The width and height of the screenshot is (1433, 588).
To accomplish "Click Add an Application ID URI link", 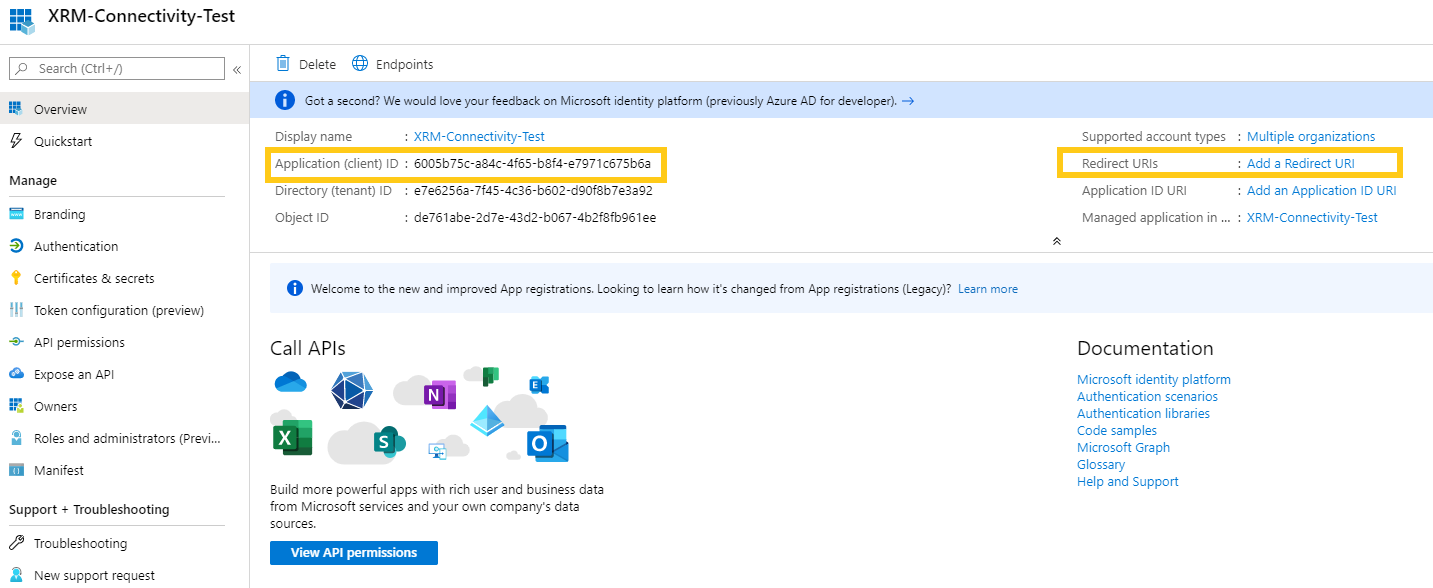I will coord(1321,190).
